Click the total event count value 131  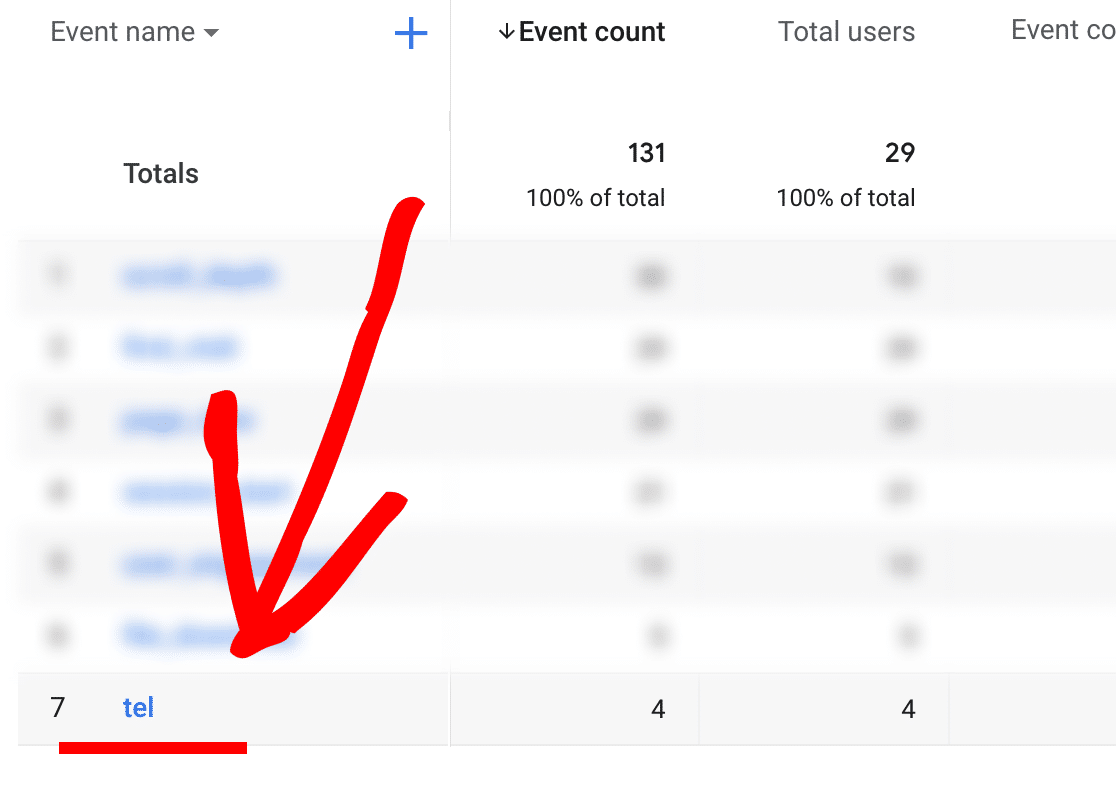pos(647,153)
